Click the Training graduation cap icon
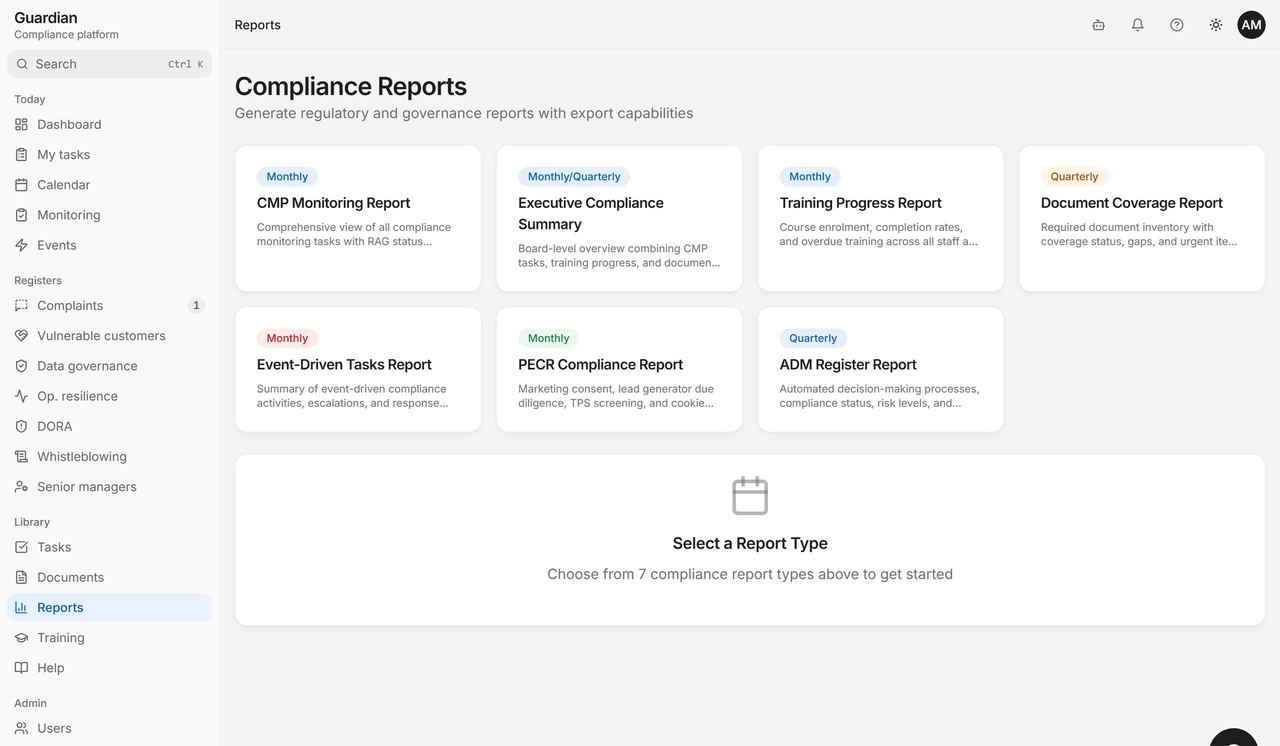The height and width of the screenshot is (746, 1280). (x=21, y=637)
